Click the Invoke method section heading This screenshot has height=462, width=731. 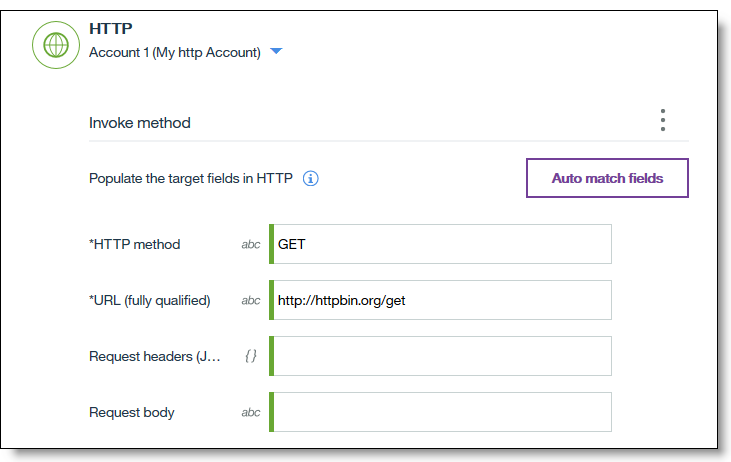tap(140, 123)
